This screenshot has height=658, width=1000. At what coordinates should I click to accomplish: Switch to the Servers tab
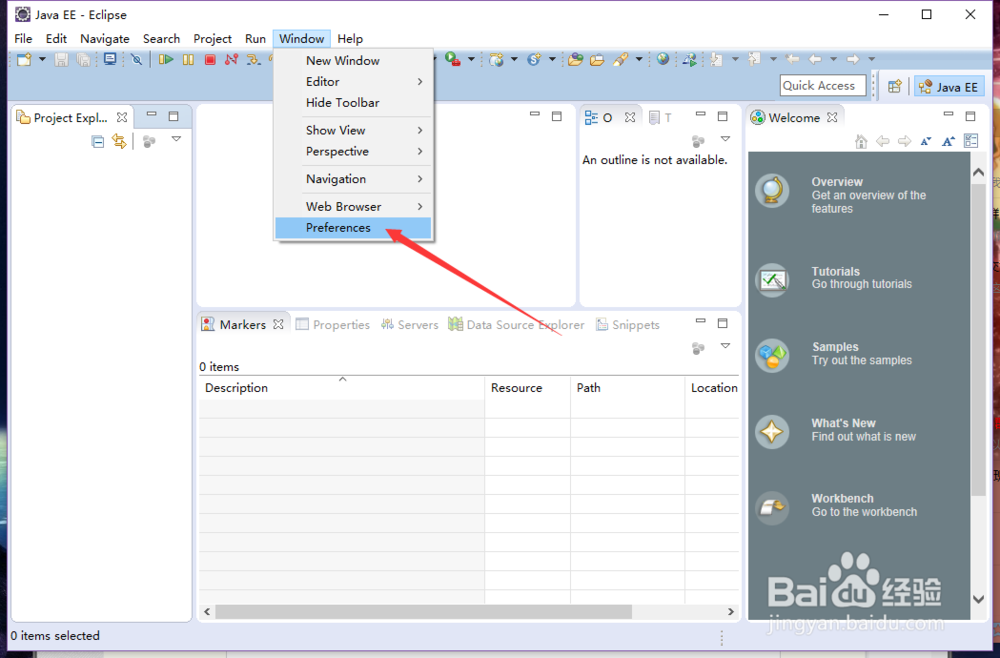409,325
